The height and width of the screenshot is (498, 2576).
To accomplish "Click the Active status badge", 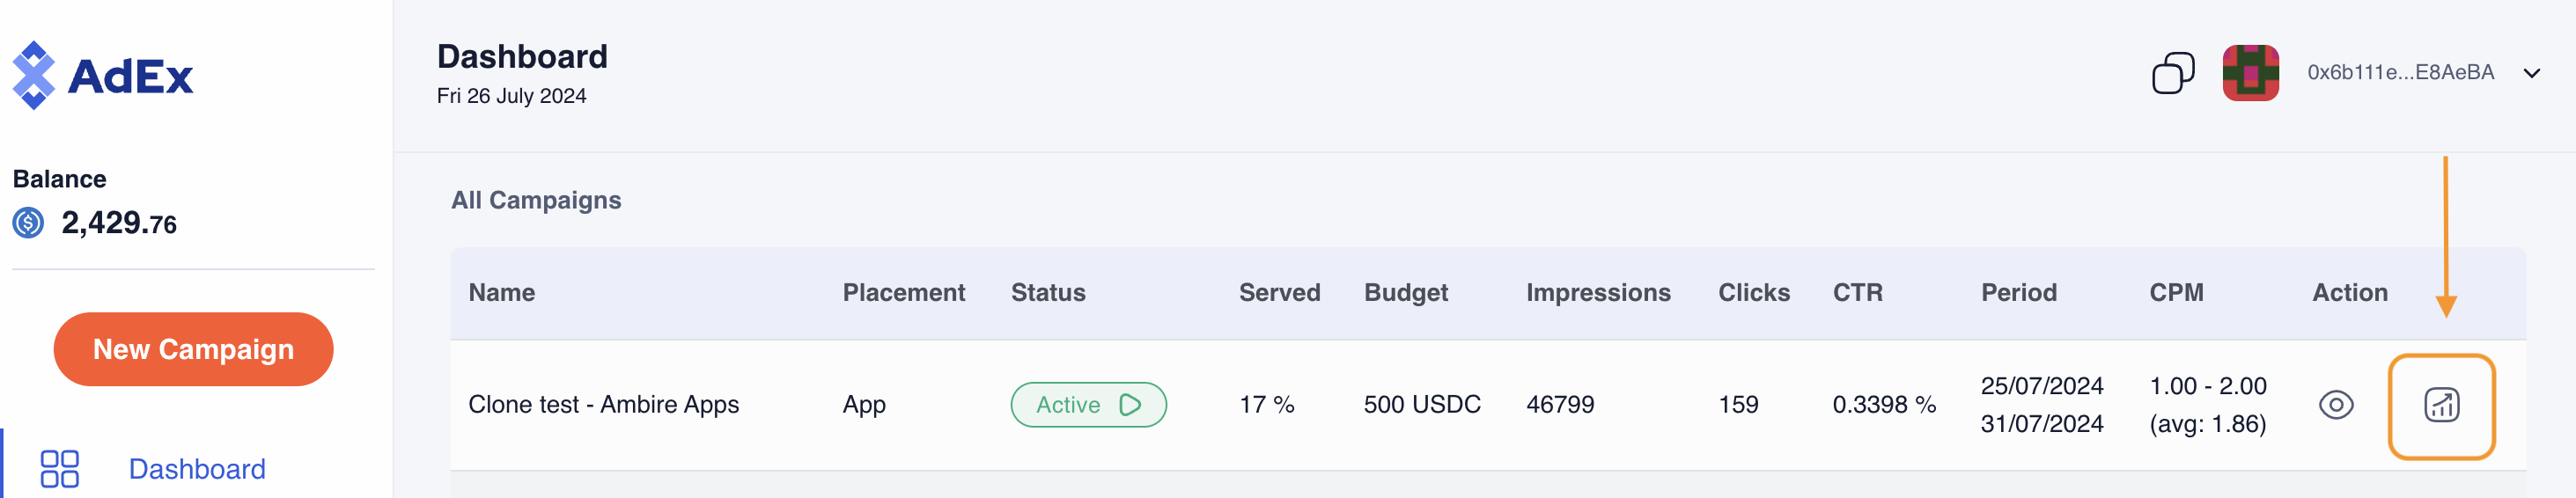I will (1088, 405).
